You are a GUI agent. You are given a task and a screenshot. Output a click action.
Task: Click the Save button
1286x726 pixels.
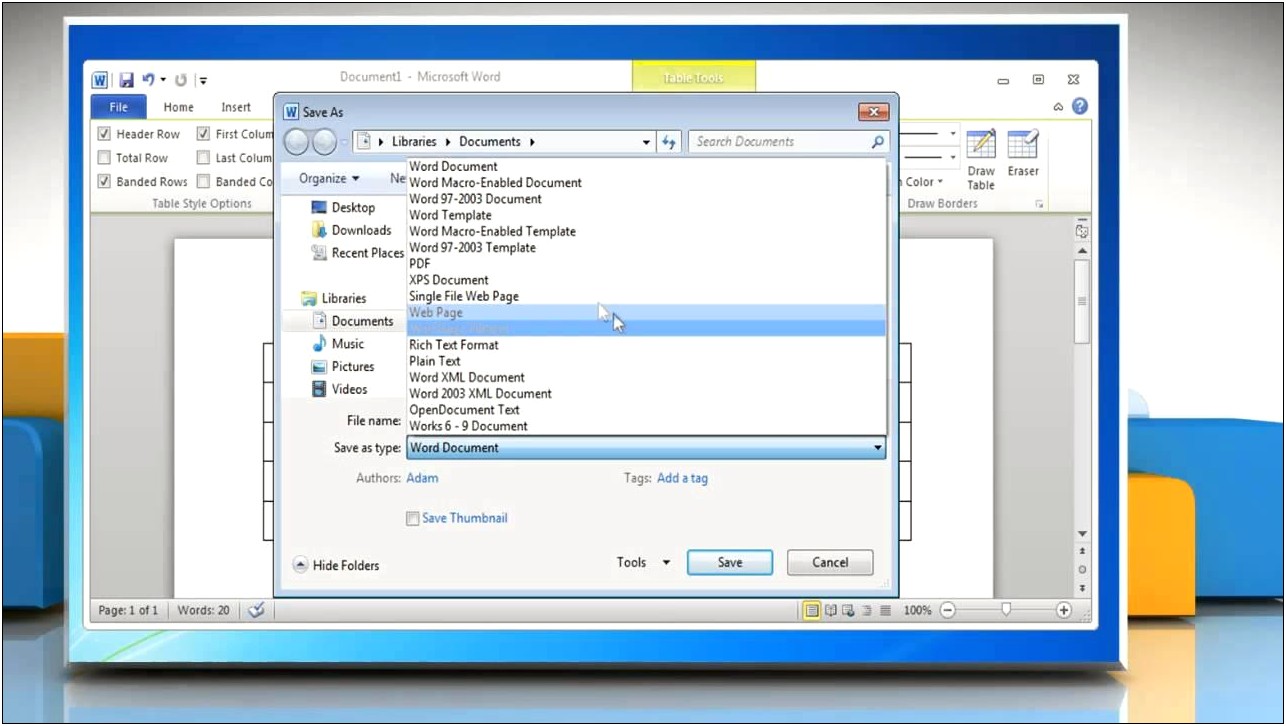[x=730, y=563]
